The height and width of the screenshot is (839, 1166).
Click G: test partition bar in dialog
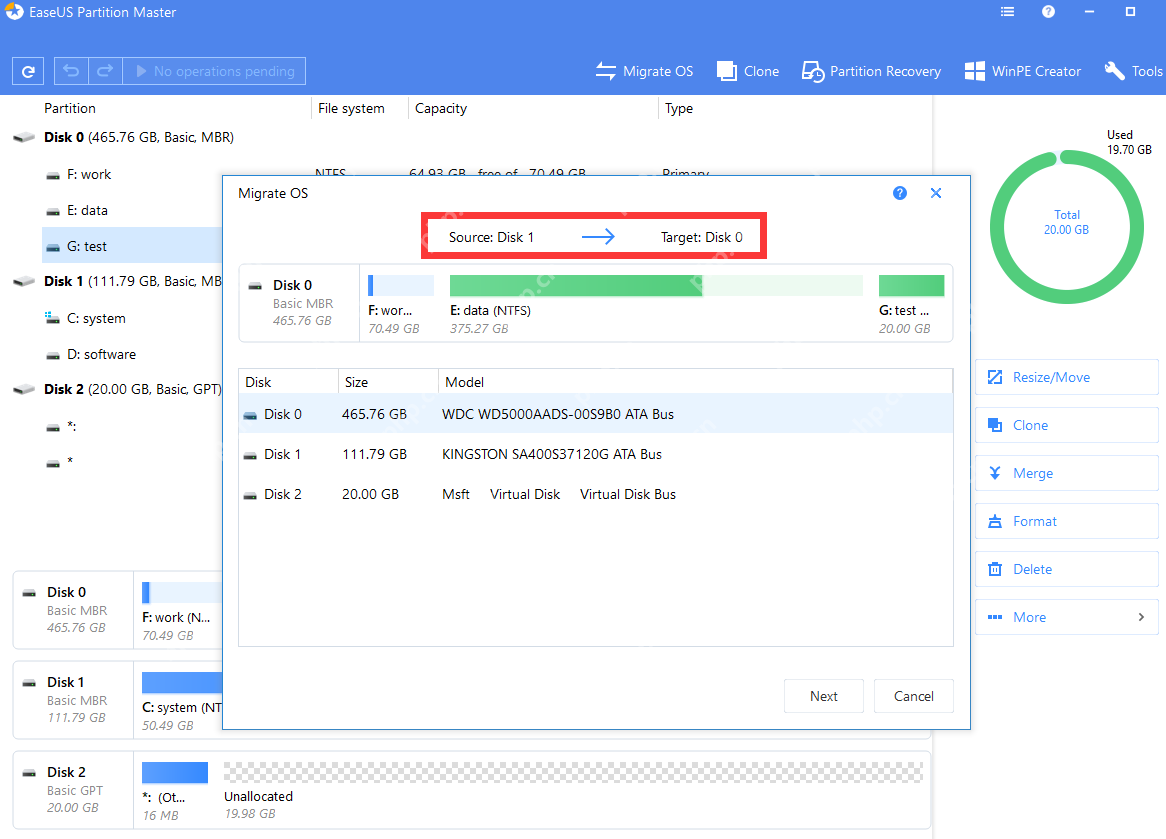coord(912,286)
